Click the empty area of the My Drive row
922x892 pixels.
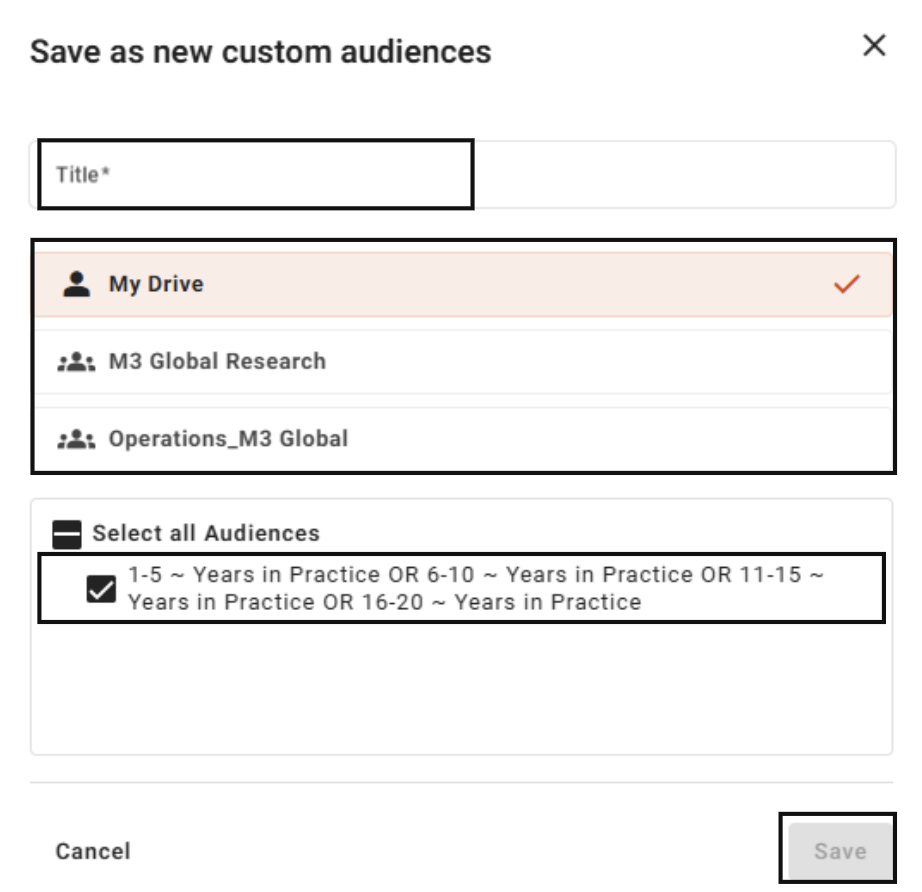(517, 284)
